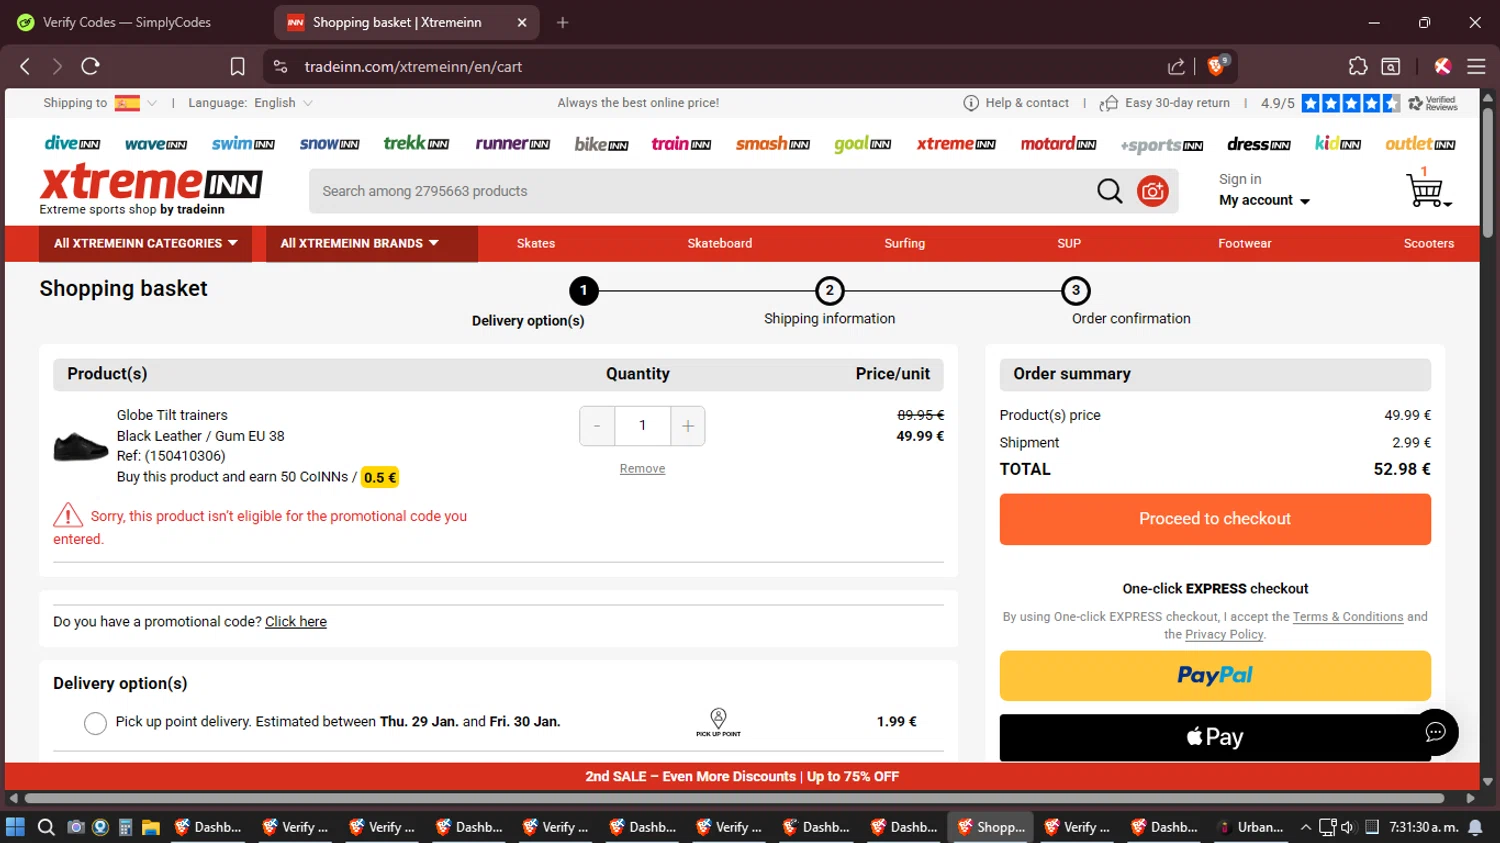Open Windows taskbar search
1500x843 pixels.
[46, 827]
